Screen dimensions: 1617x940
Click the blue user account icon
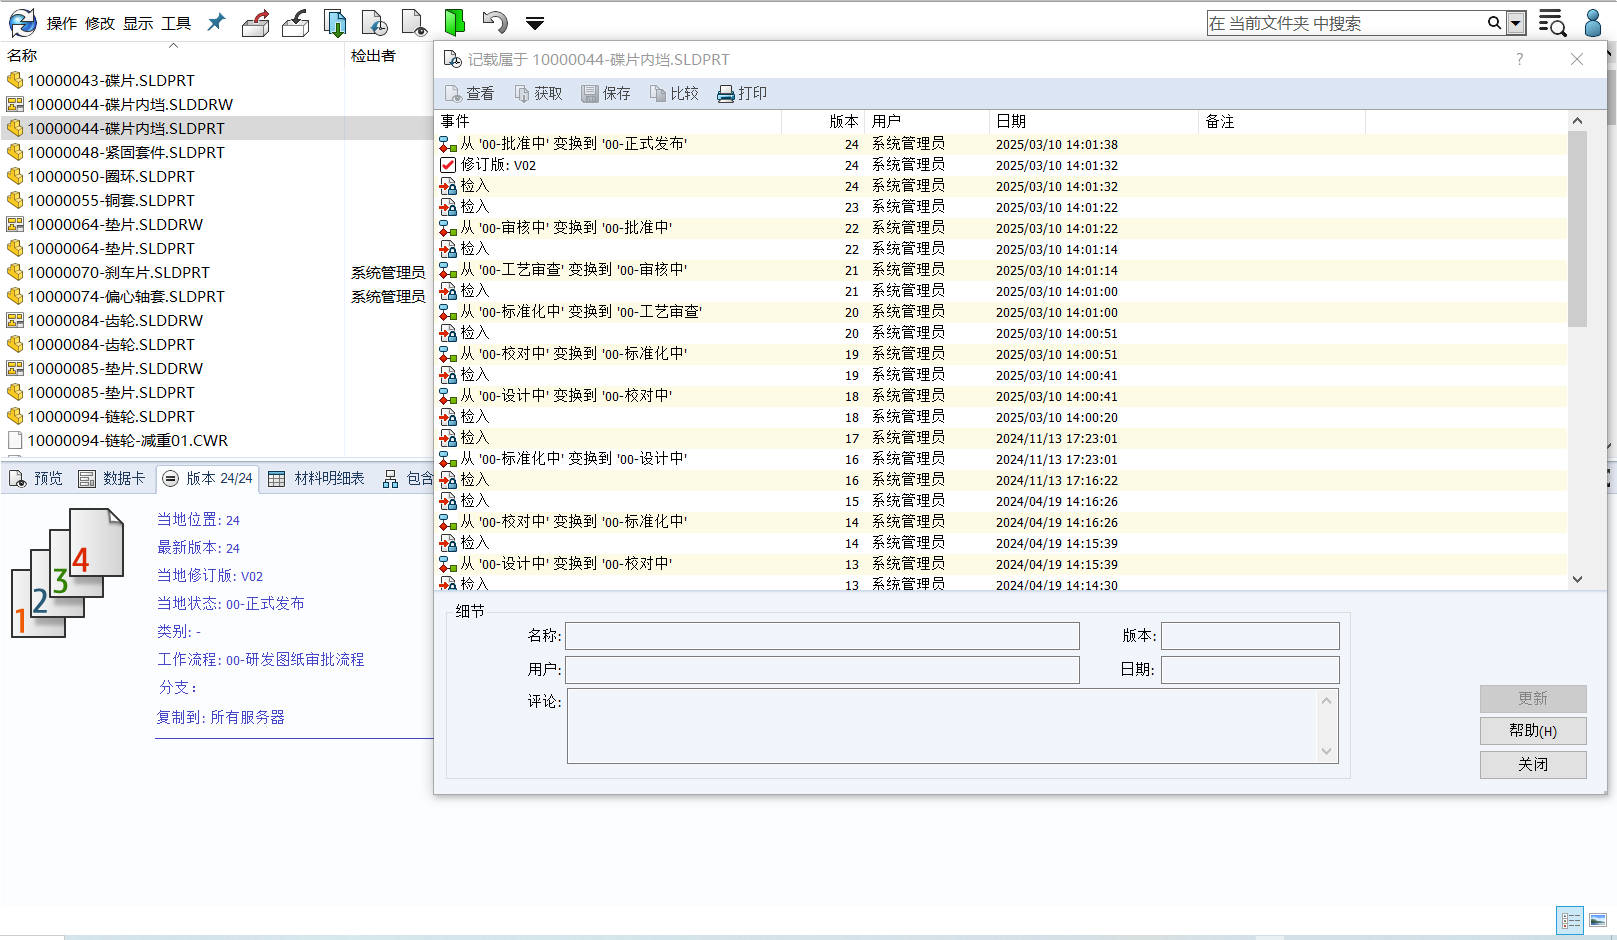click(1593, 23)
